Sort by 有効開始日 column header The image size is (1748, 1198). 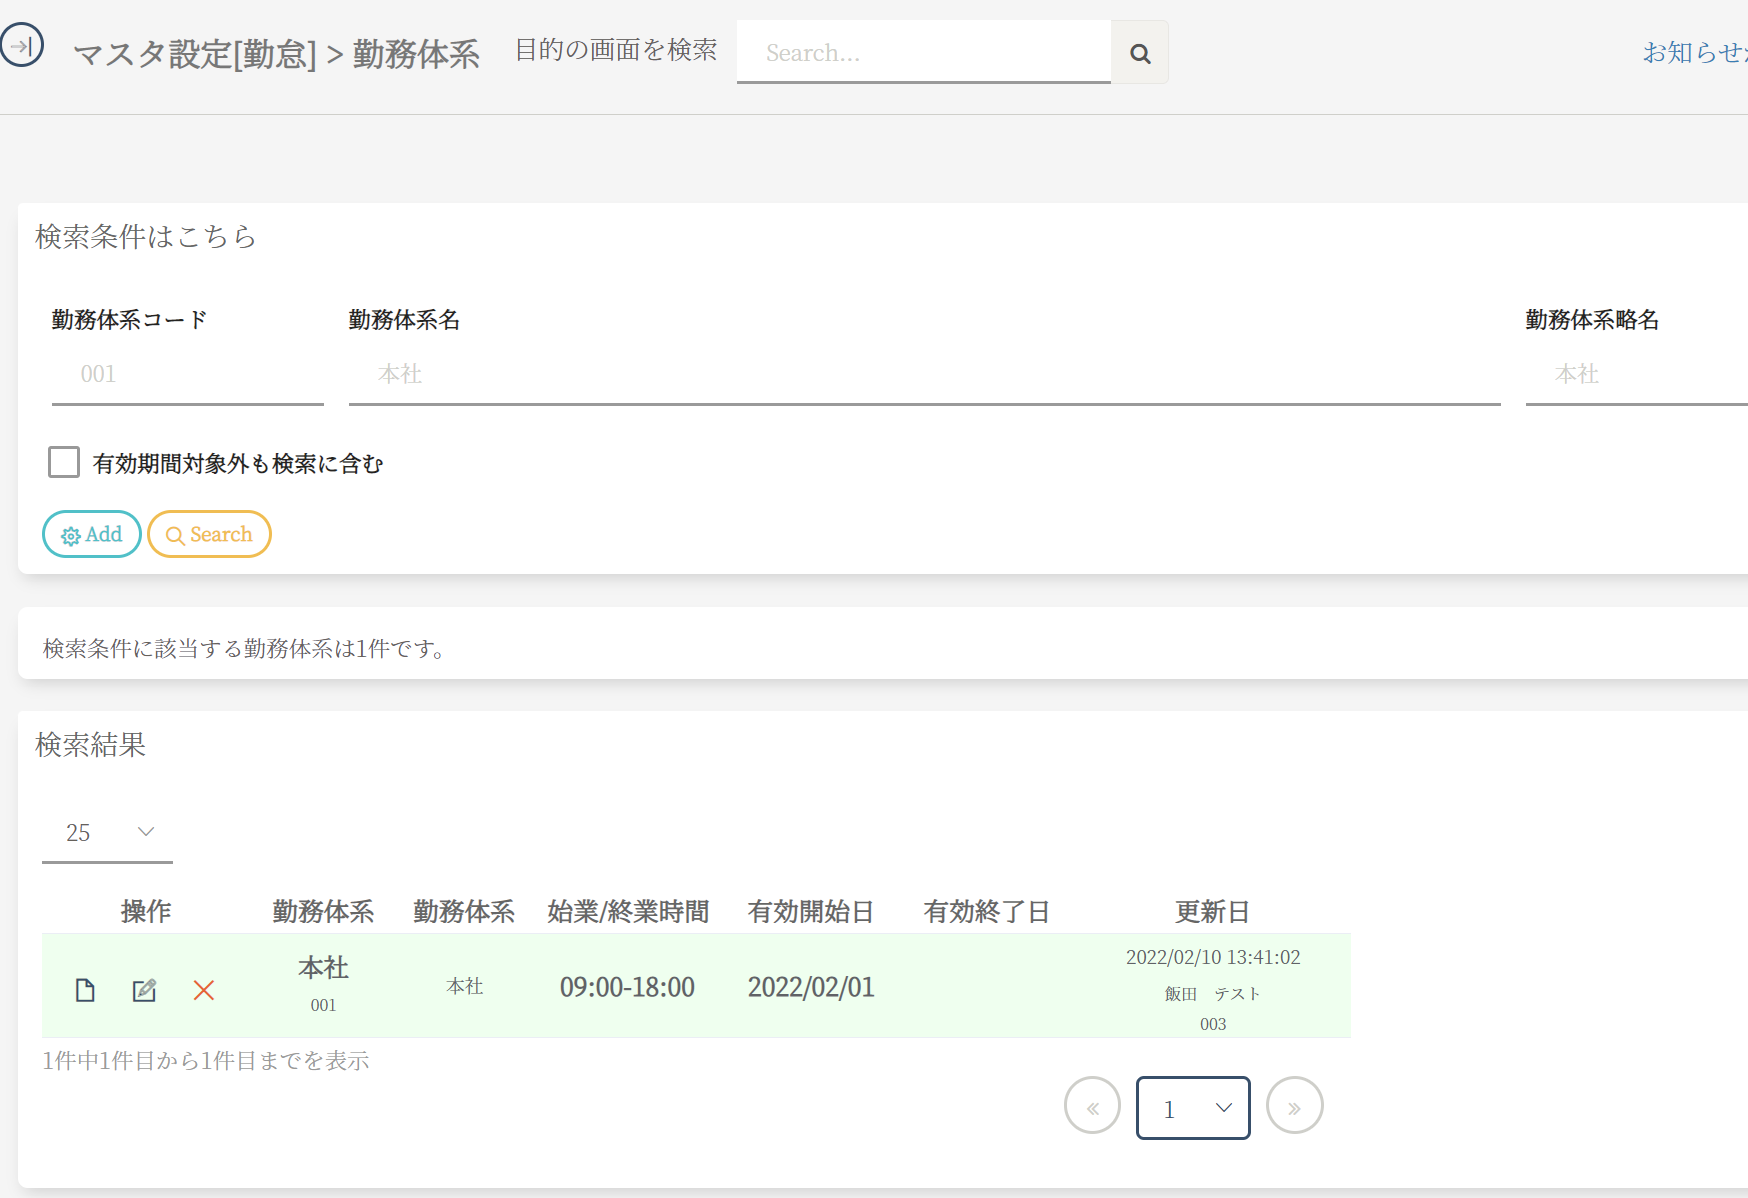tap(810, 911)
